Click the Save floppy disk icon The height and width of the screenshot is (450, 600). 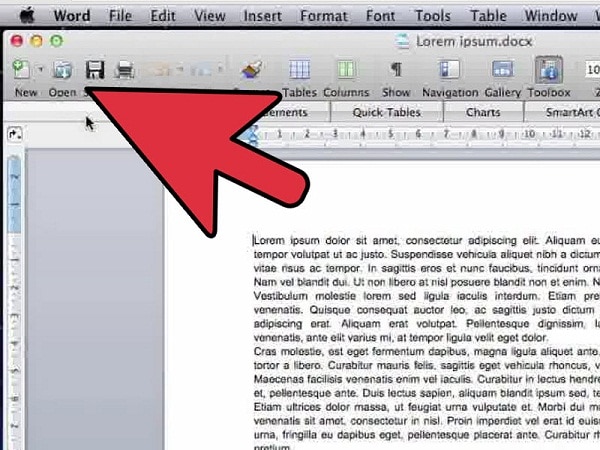(x=95, y=70)
